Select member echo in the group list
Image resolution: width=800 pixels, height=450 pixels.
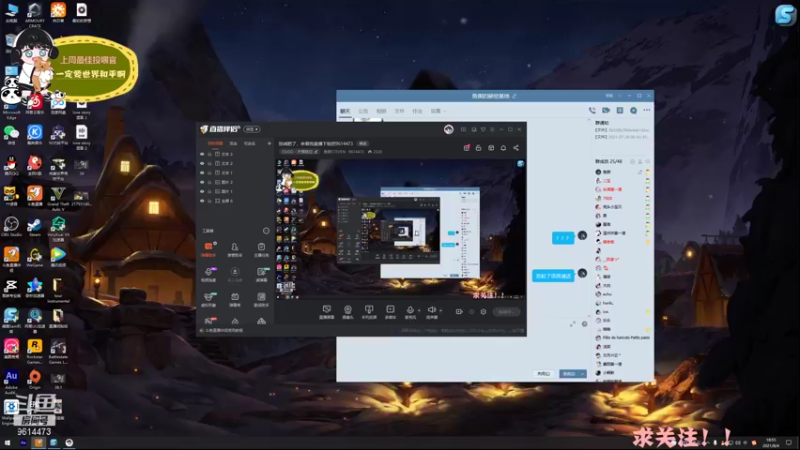tap(623, 294)
